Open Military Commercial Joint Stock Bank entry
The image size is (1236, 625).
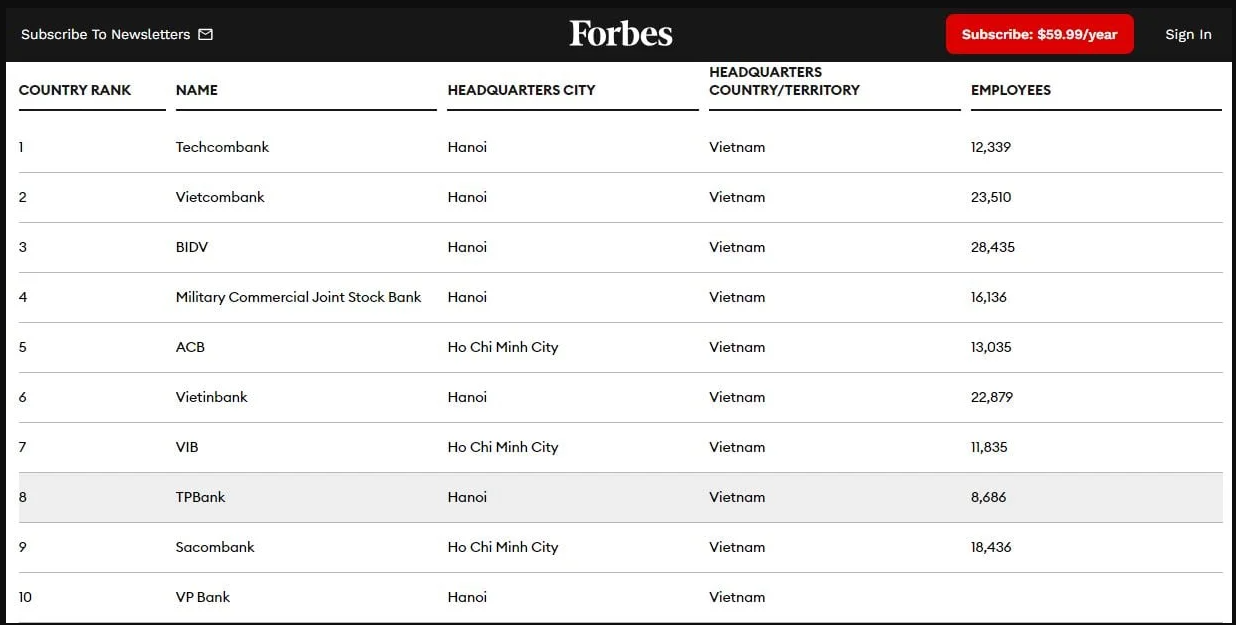click(x=298, y=297)
